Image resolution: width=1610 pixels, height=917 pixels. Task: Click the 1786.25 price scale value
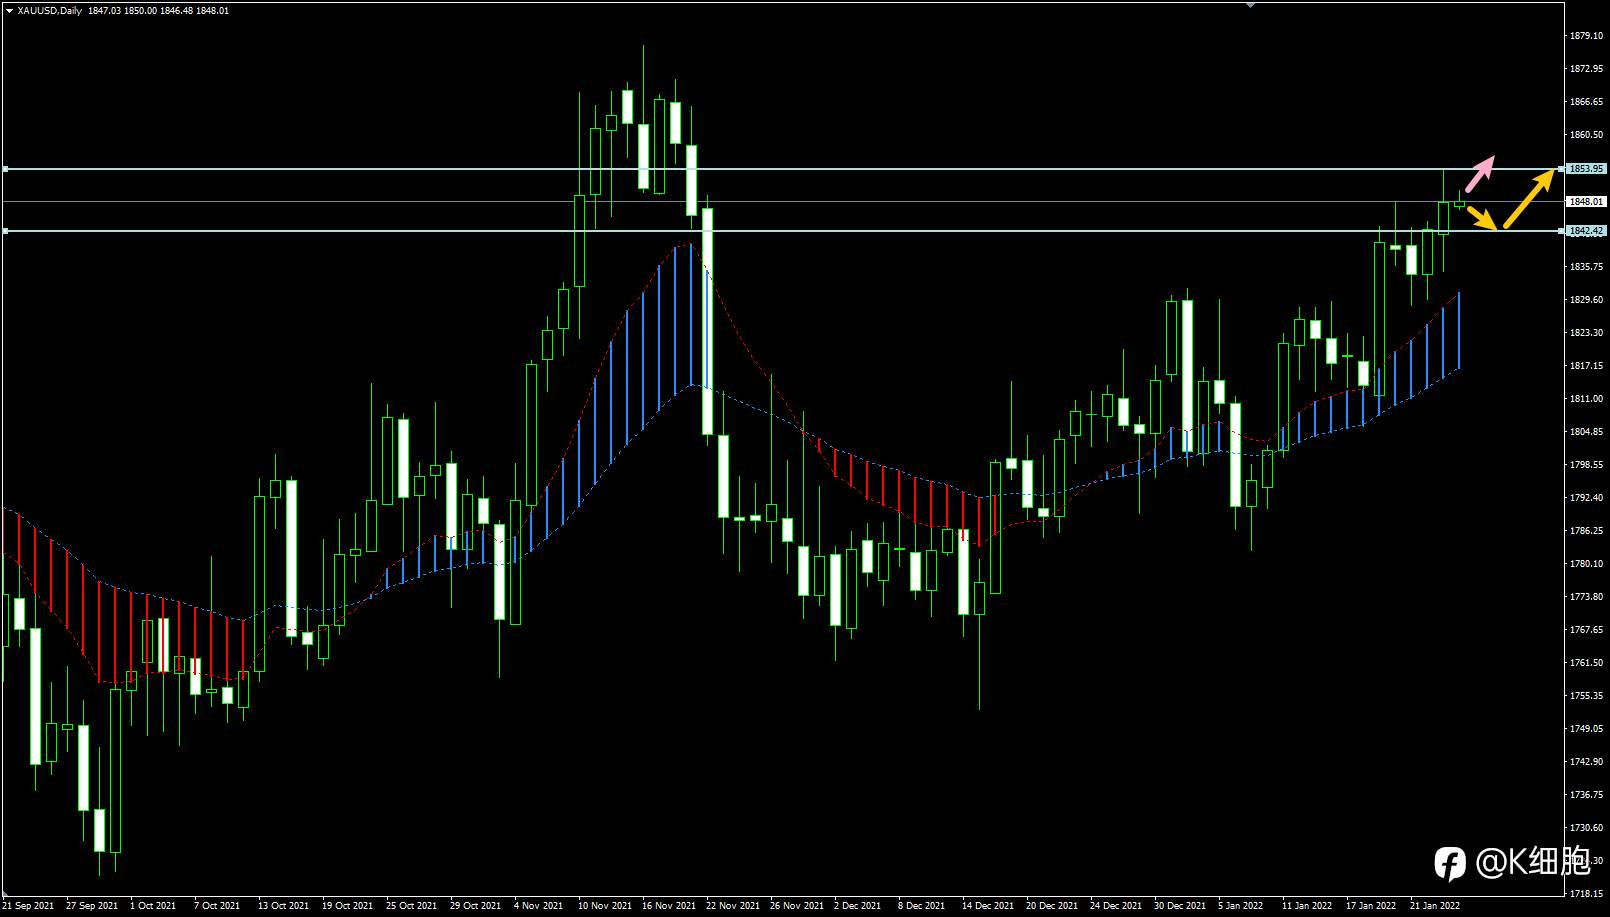click(1587, 531)
